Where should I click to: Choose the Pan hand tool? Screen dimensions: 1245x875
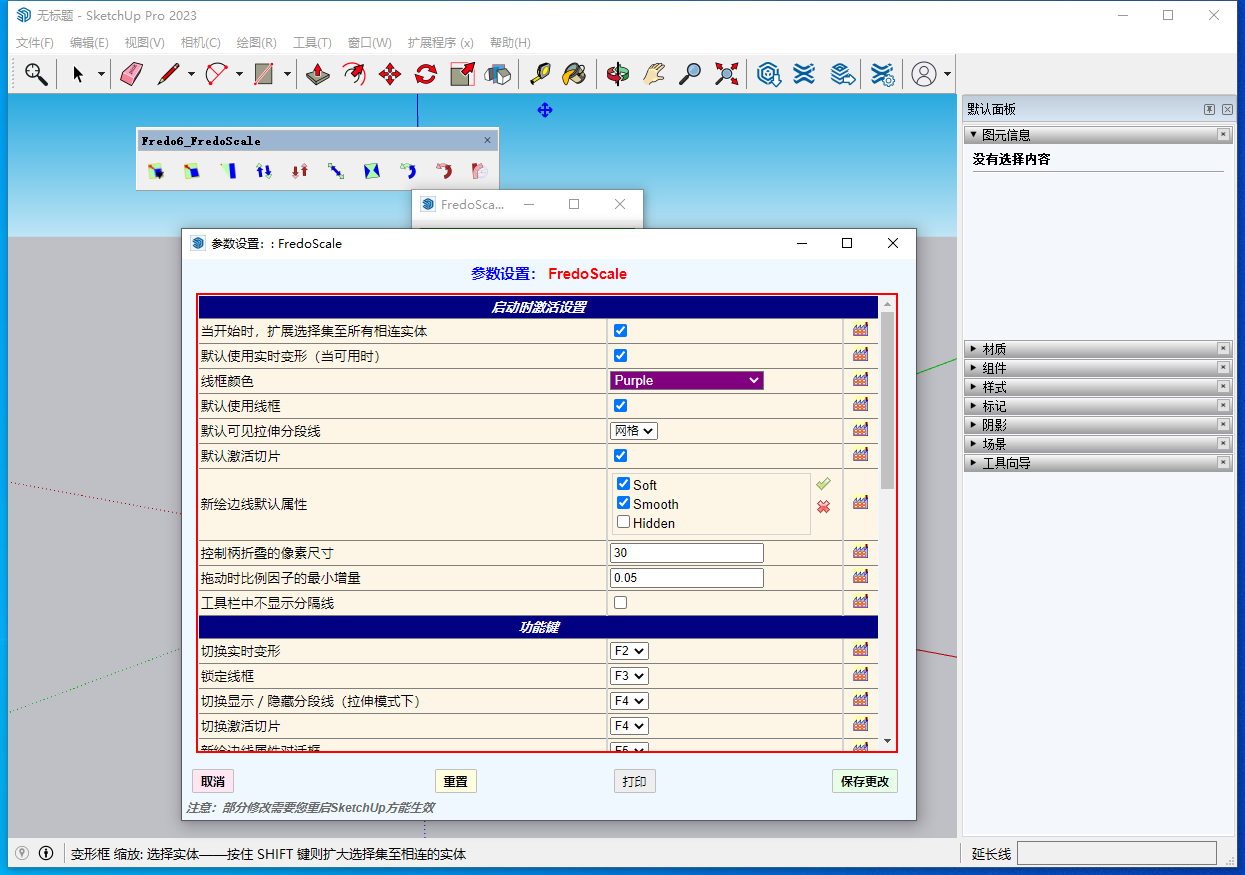click(654, 74)
